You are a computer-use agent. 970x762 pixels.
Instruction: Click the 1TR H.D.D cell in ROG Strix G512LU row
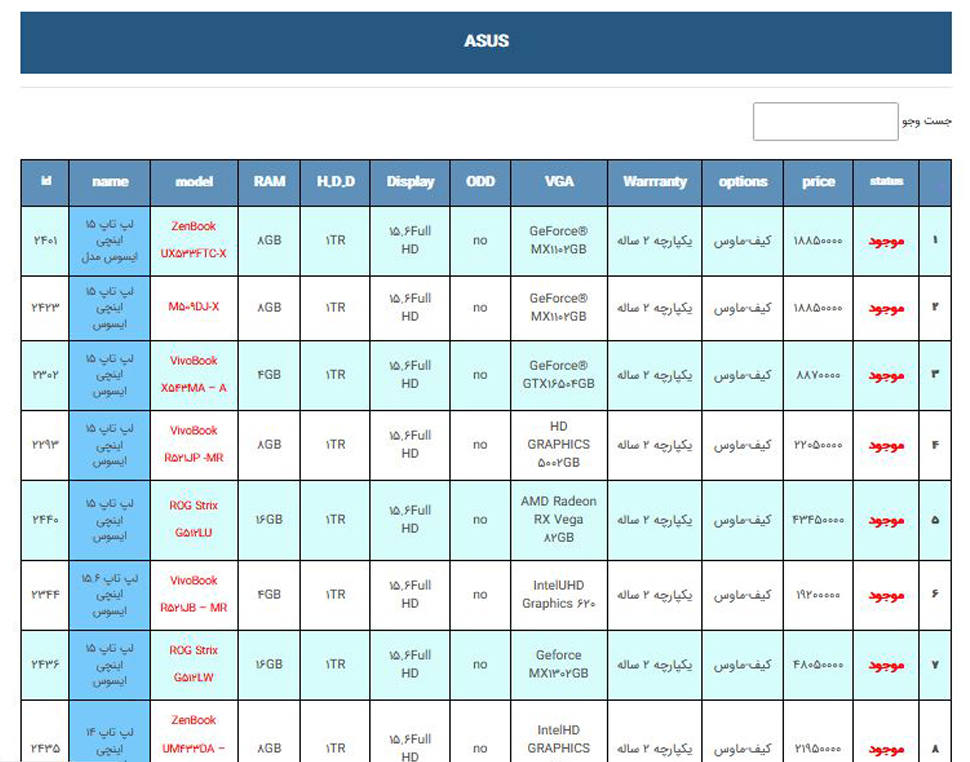point(335,520)
